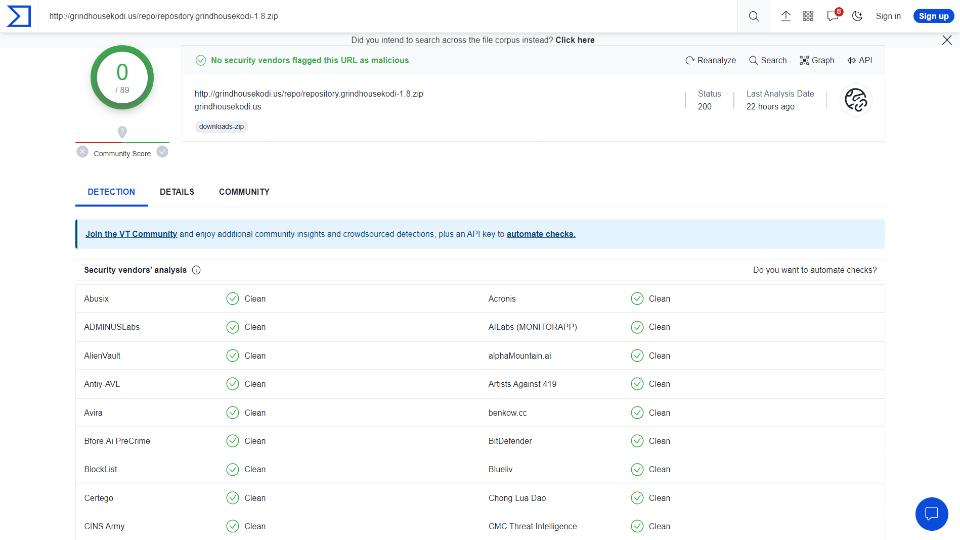Click the 'Certego' vendor name

pyautogui.click(x=99, y=498)
